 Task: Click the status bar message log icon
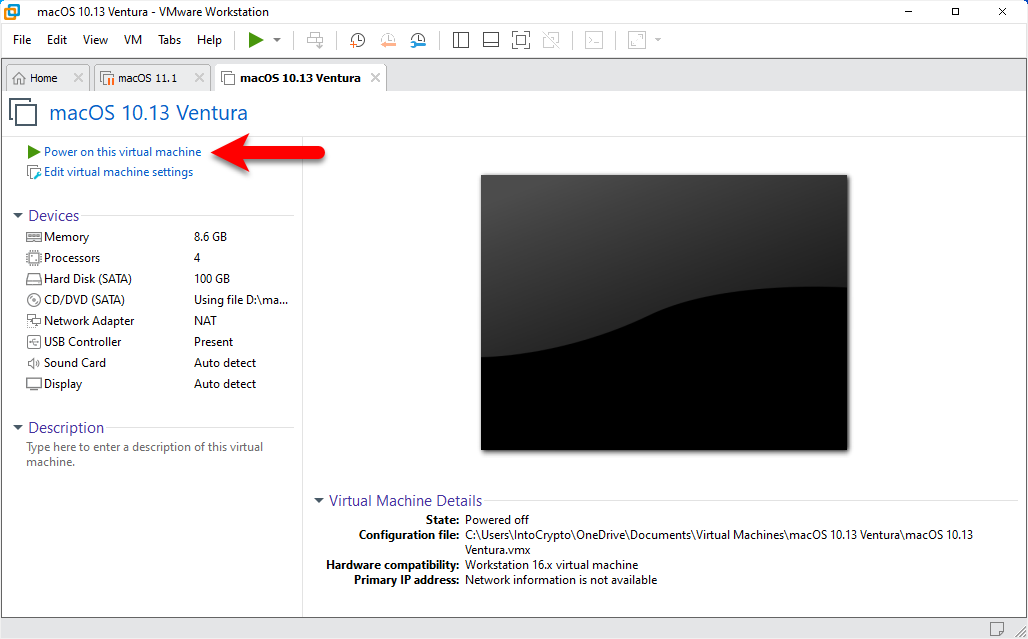pos(996,629)
